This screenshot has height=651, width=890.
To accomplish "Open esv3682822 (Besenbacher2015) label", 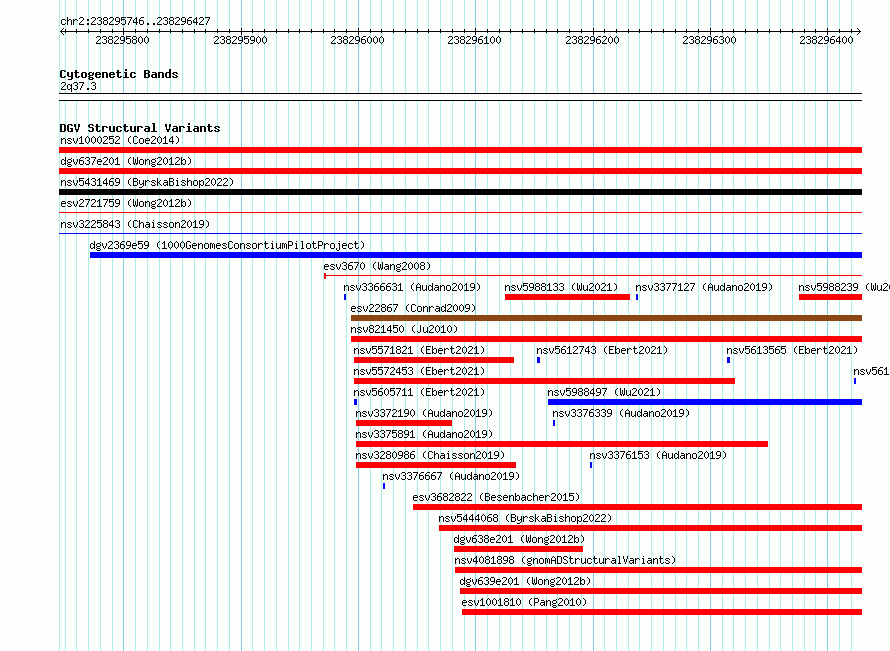I will [x=497, y=497].
